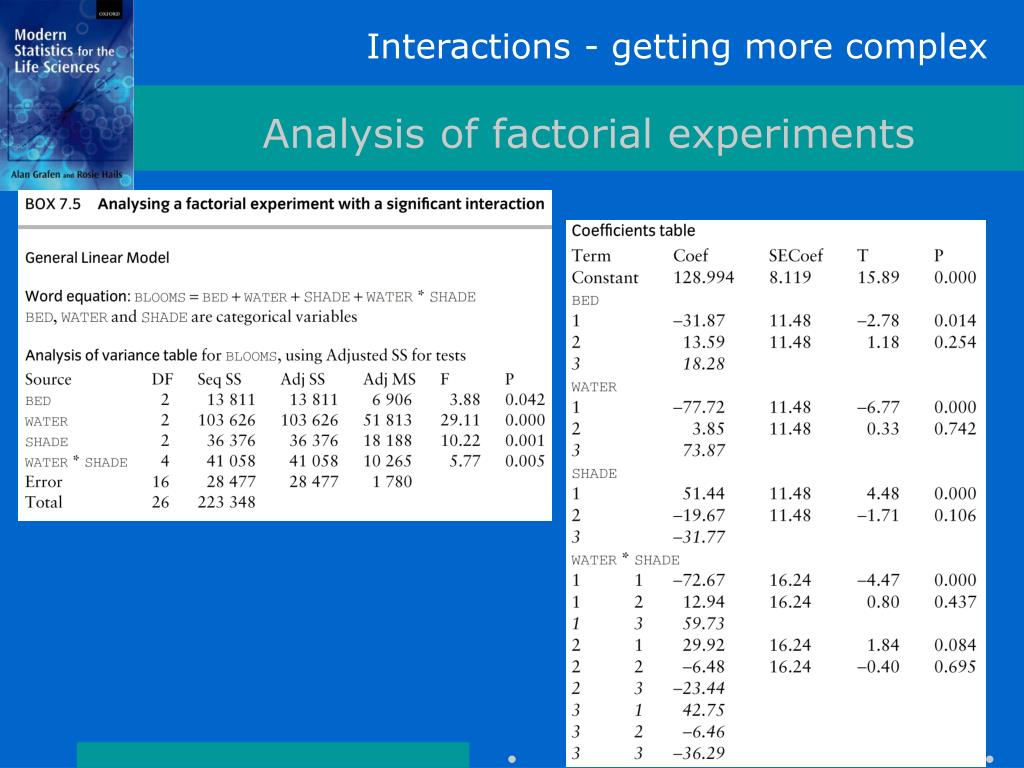1024x768 pixels.
Task: Select BED source label in ANOVA table
Action: tap(38, 401)
